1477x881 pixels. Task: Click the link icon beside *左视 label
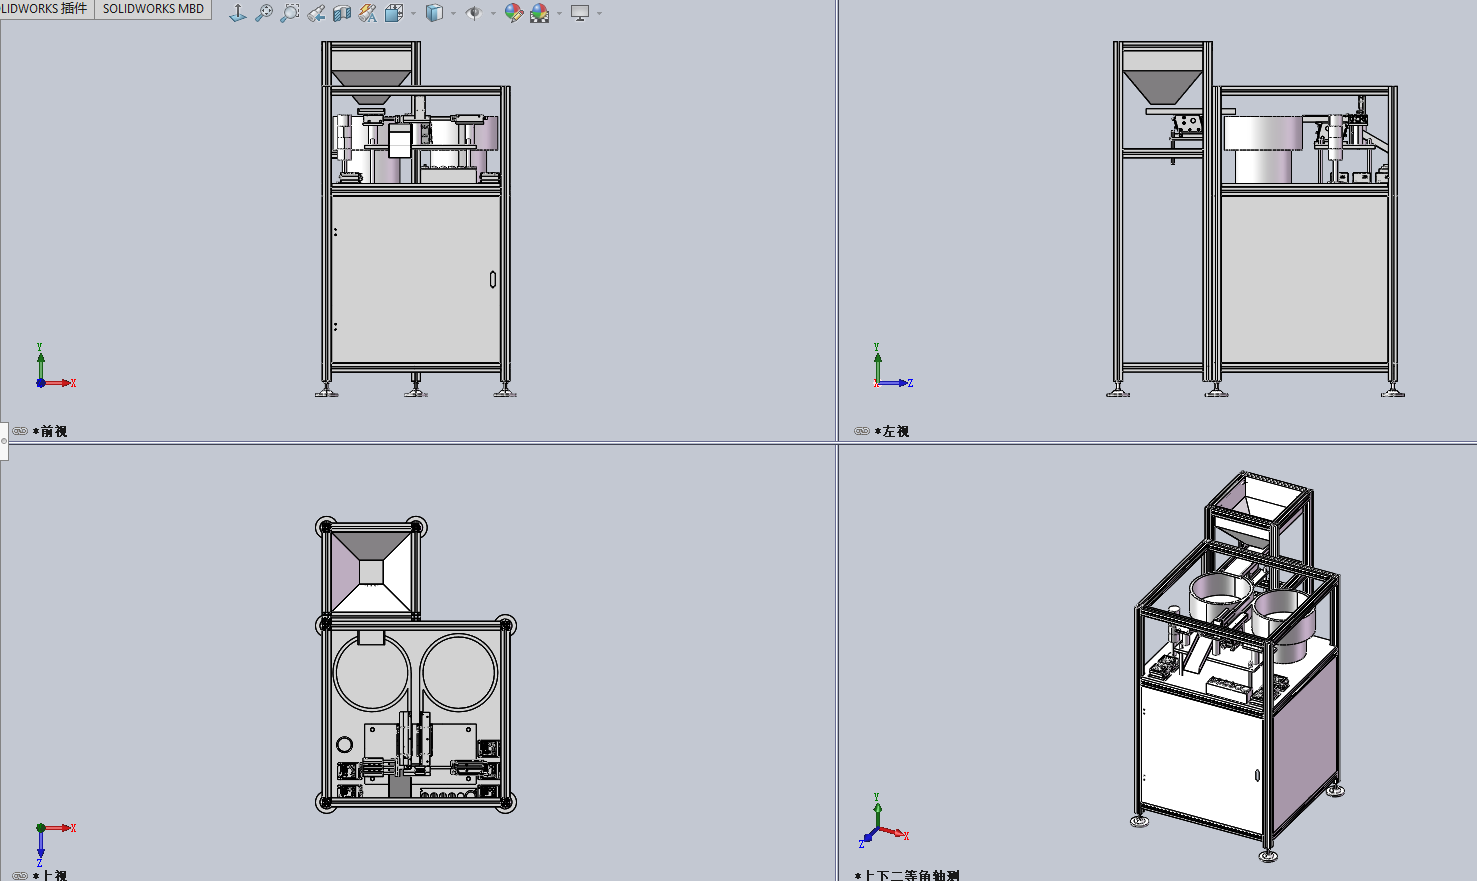862,431
